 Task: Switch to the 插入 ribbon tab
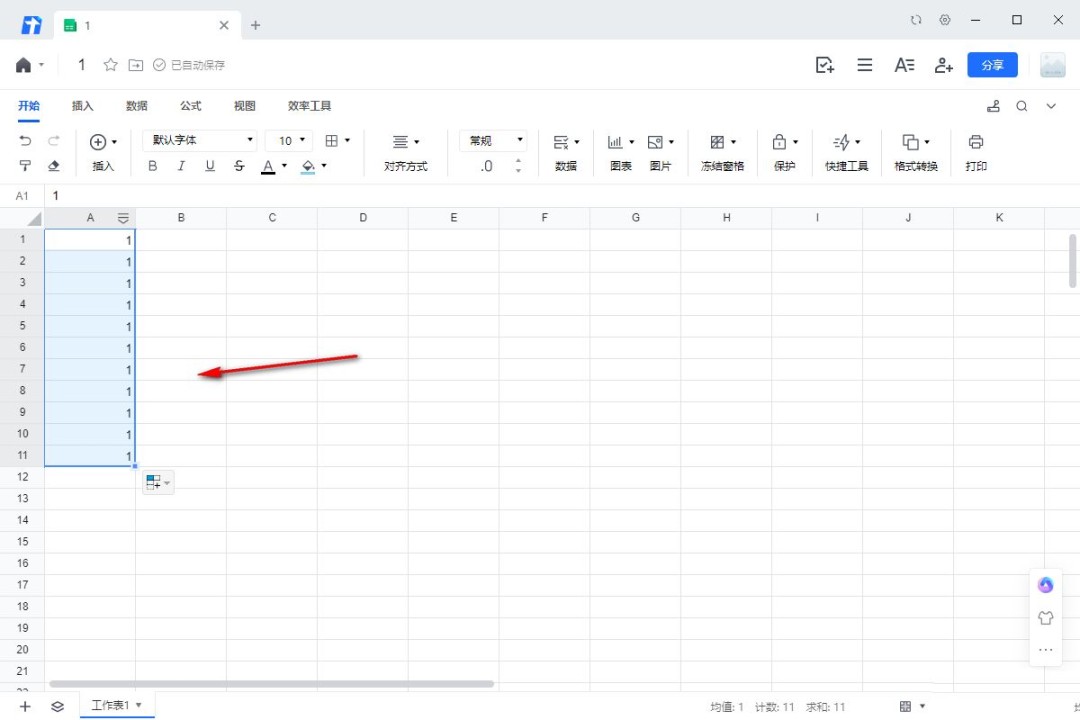coord(83,106)
